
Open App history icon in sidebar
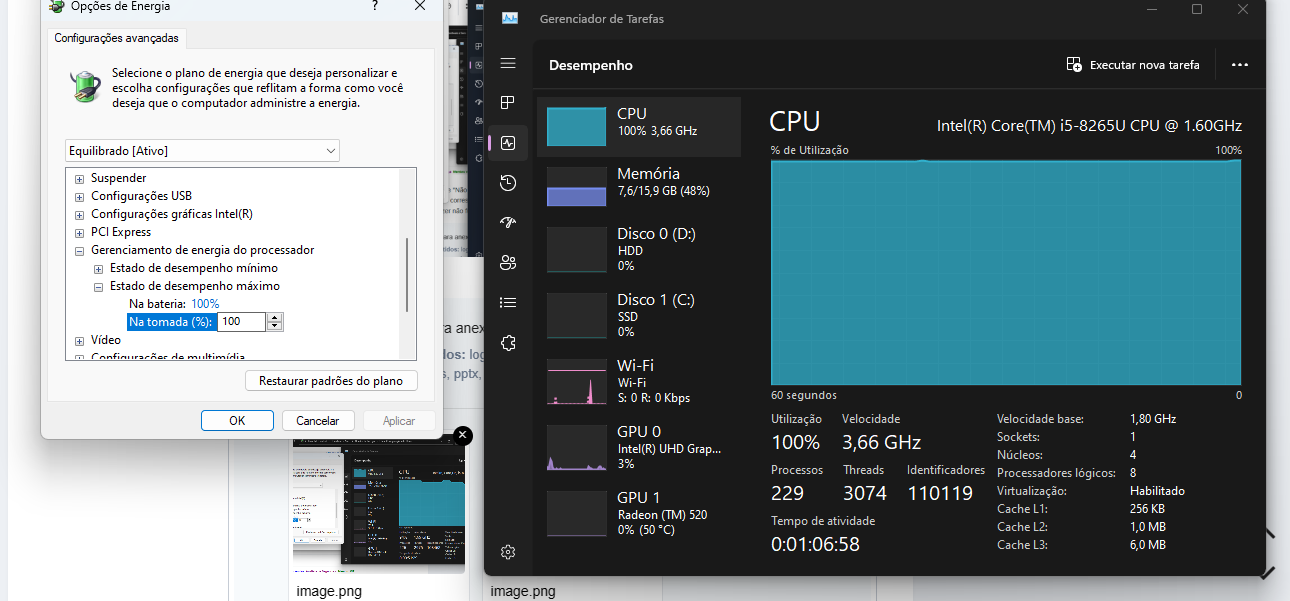(508, 183)
